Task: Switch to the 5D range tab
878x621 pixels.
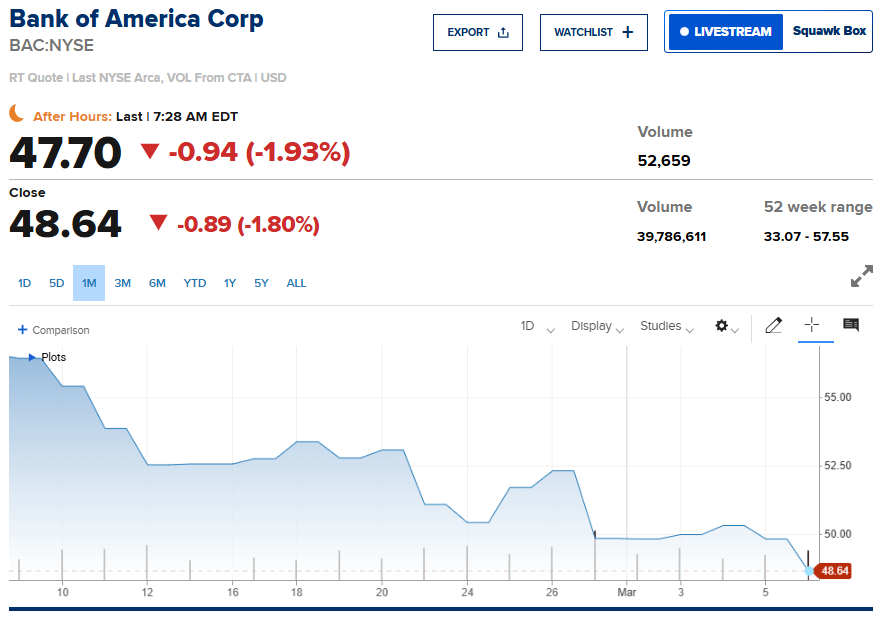Action: pyautogui.click(x=57, y=283)
